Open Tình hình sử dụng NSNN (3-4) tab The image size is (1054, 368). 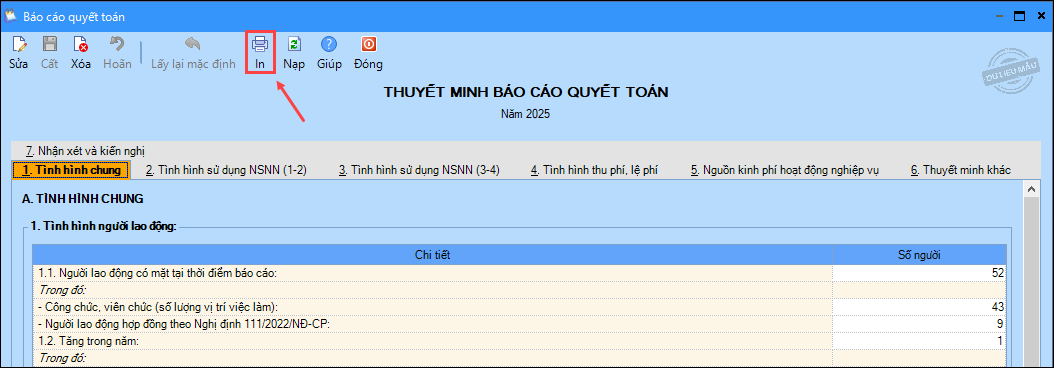(x=419, y=170)
